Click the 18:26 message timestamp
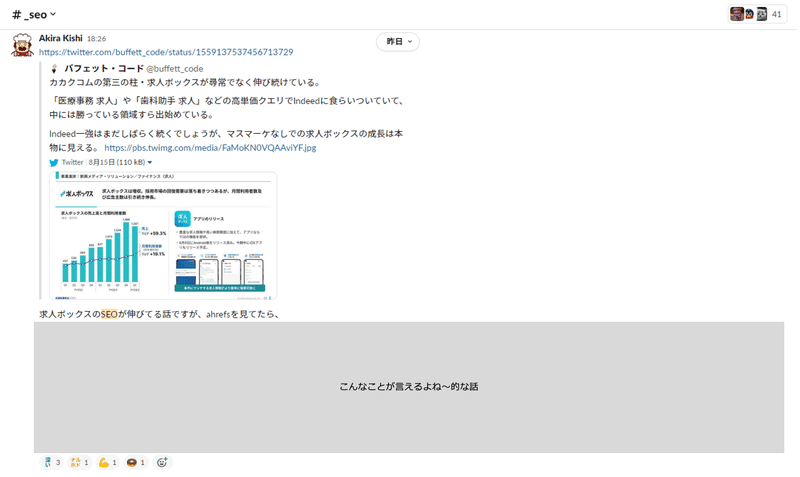800x477 pixels. point(96,39)
